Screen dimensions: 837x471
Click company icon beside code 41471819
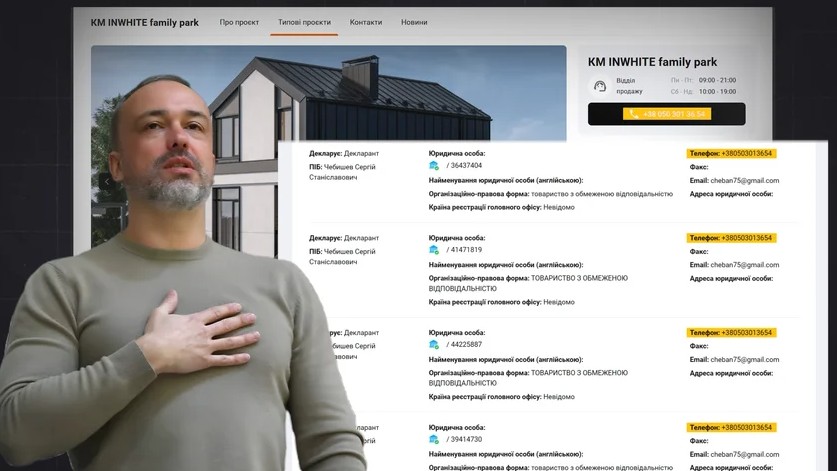[434, 250]
